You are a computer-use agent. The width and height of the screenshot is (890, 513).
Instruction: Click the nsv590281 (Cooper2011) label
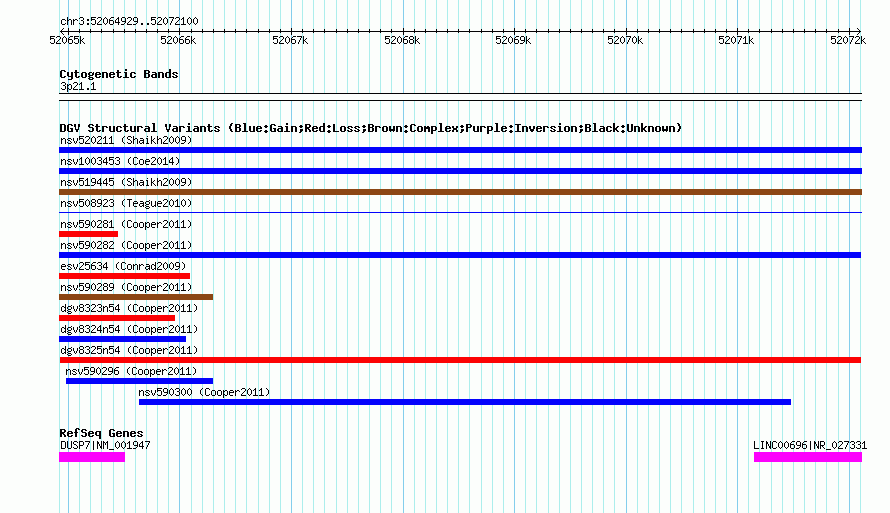click(126, 224)
